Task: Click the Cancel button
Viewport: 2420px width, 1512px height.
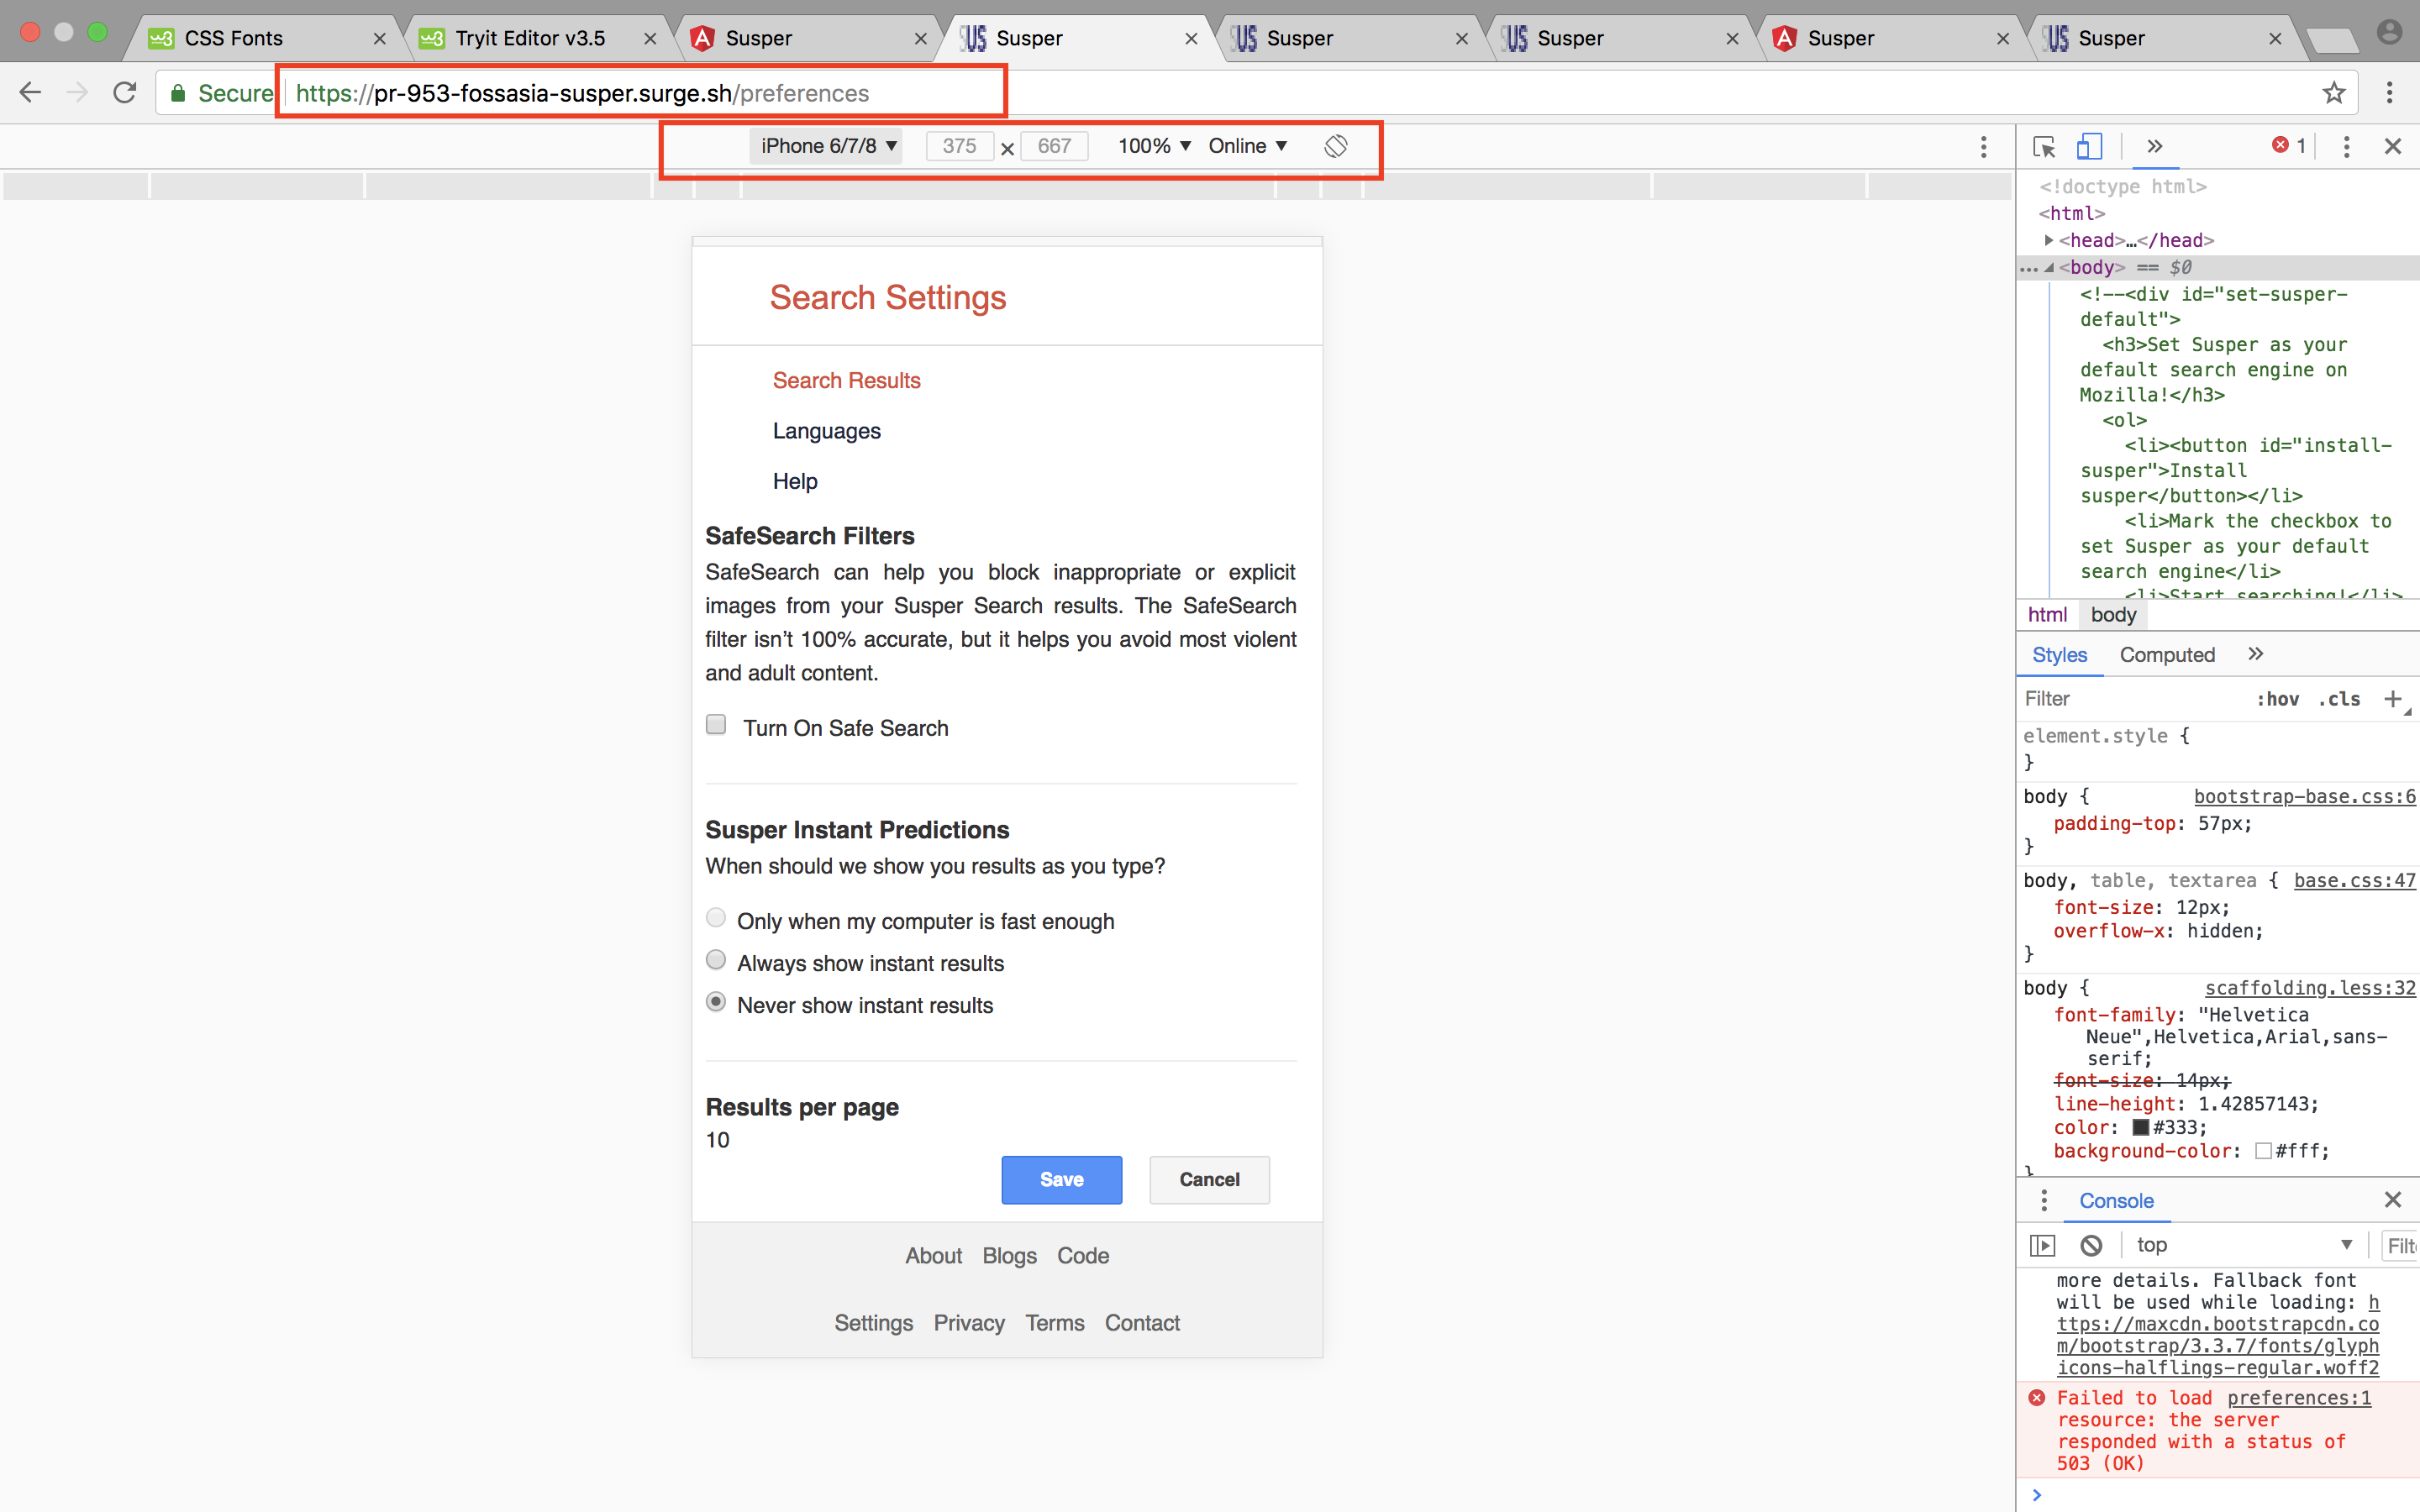Action: [1209, 1180]
